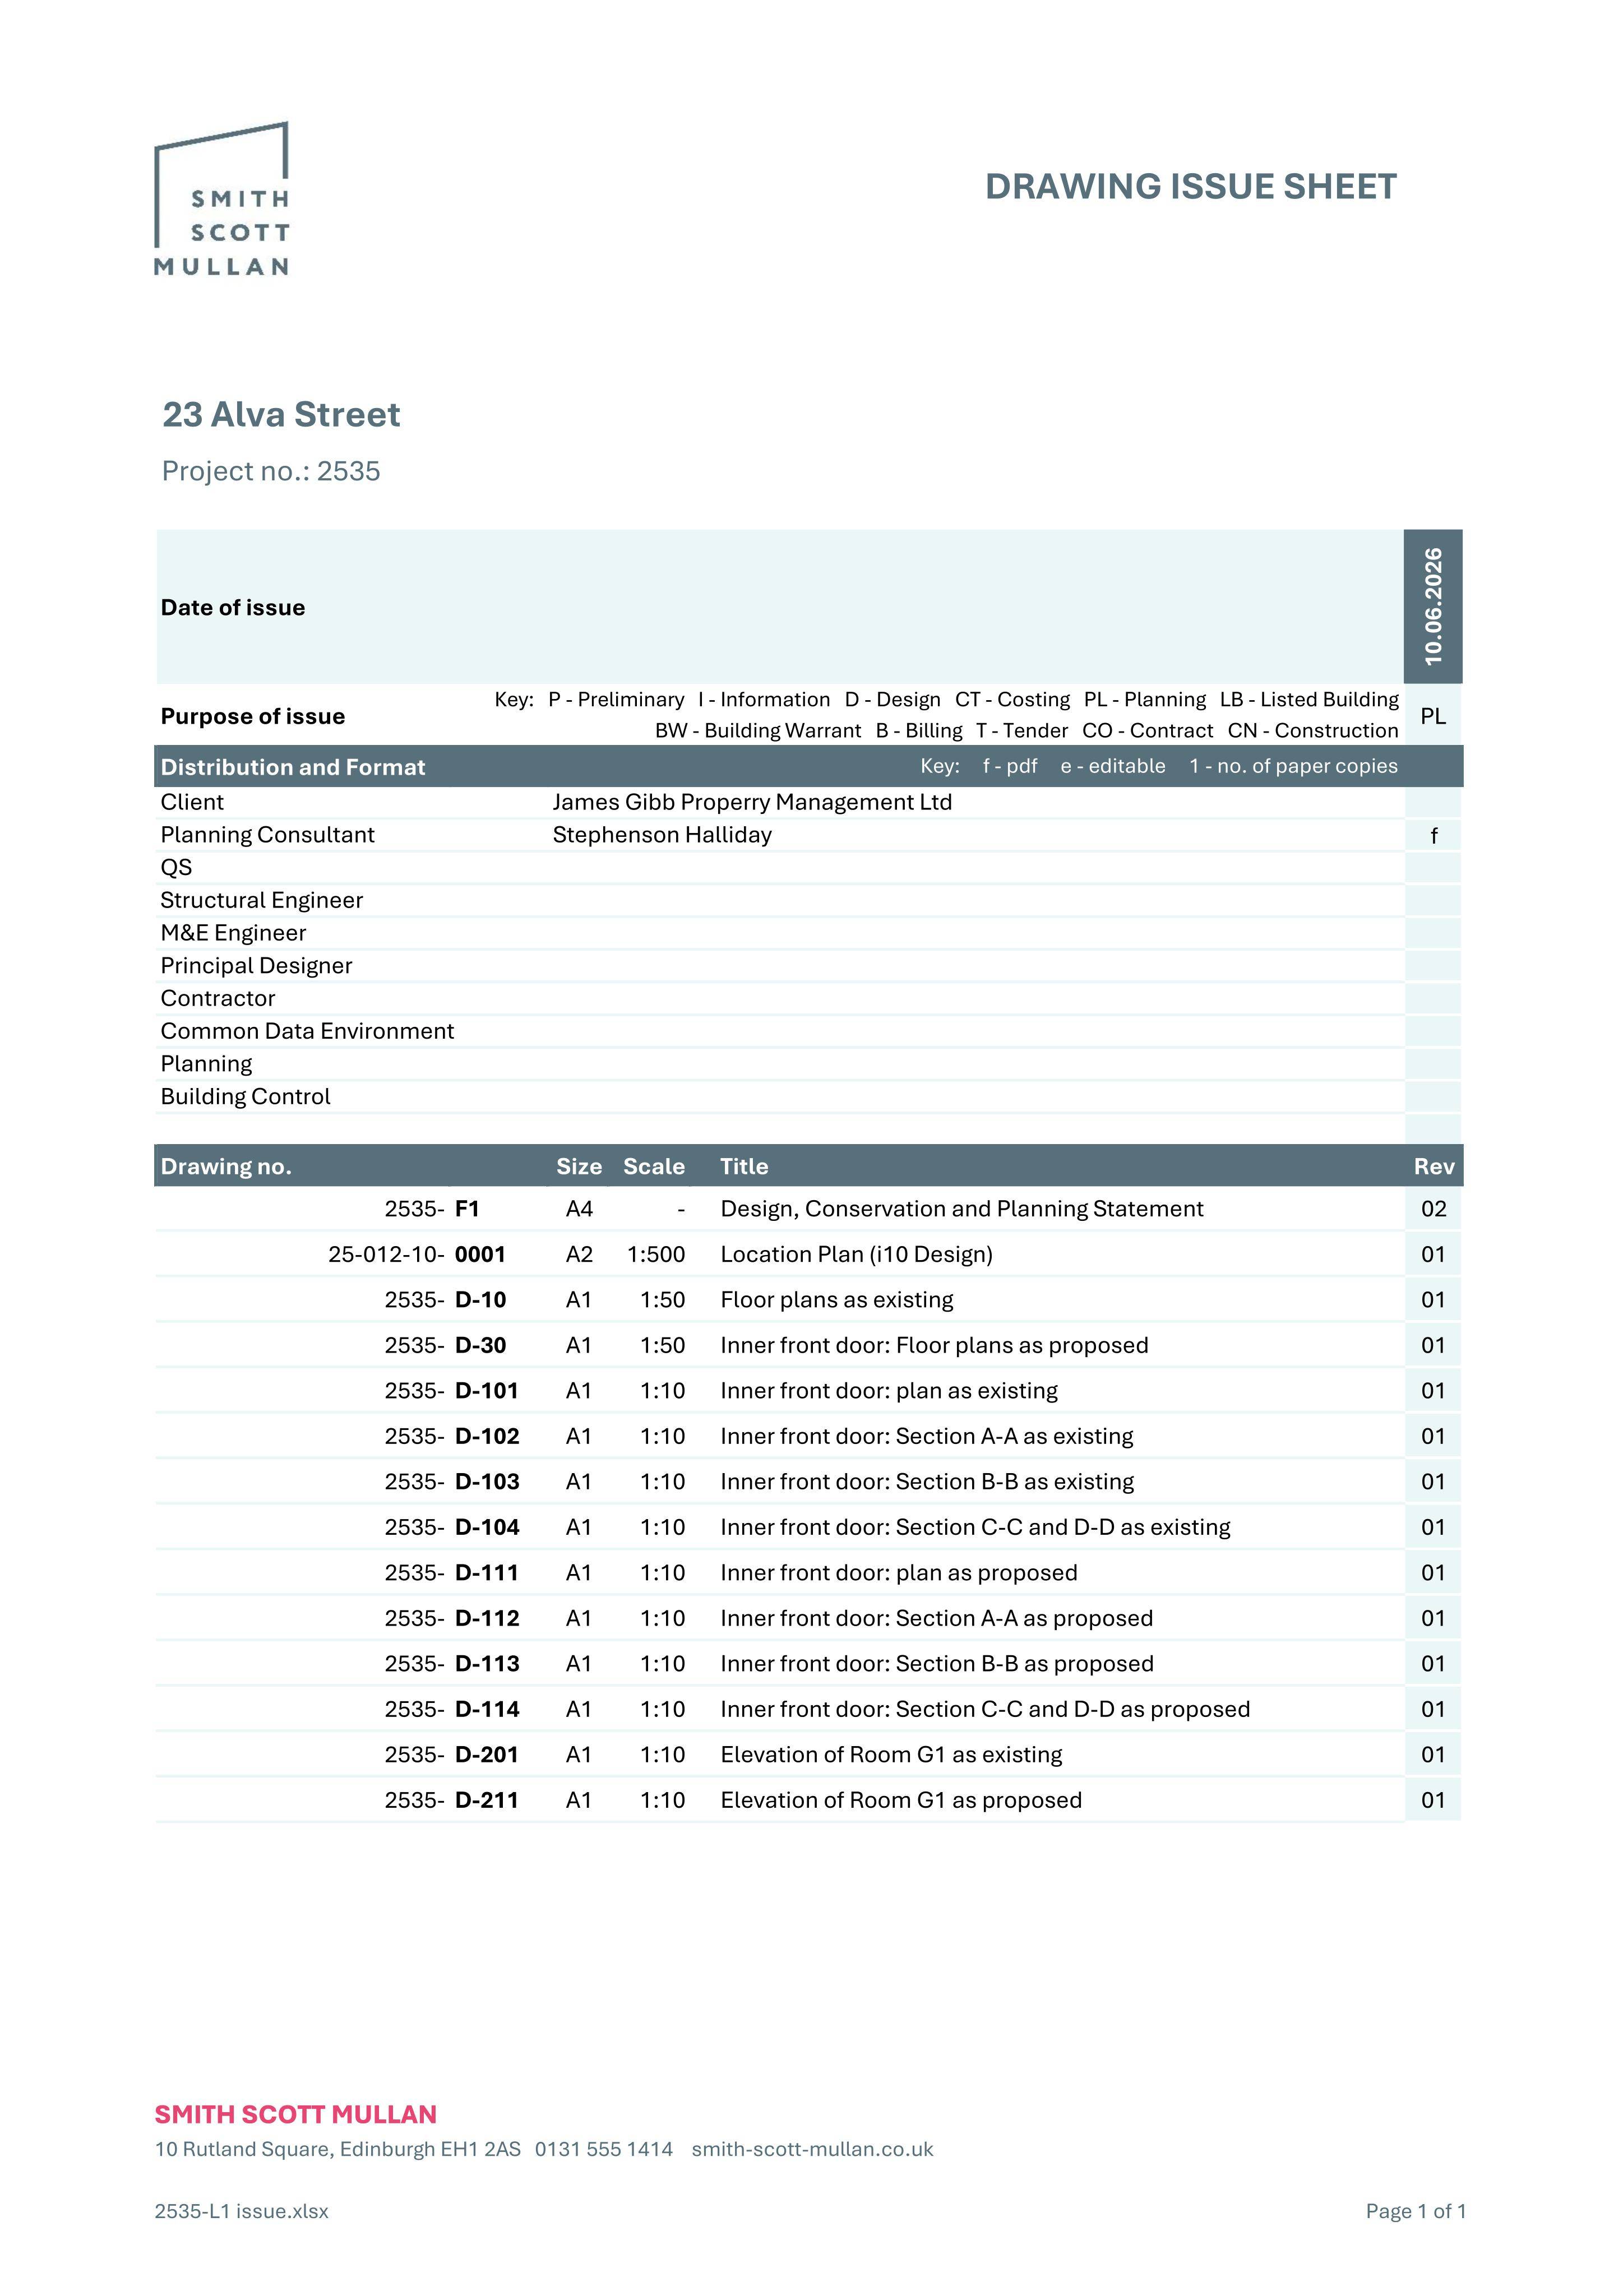Click the 'Contractor' row label
The height and width of the screenshot is (2296, 1623).
(x=217, y=998)
